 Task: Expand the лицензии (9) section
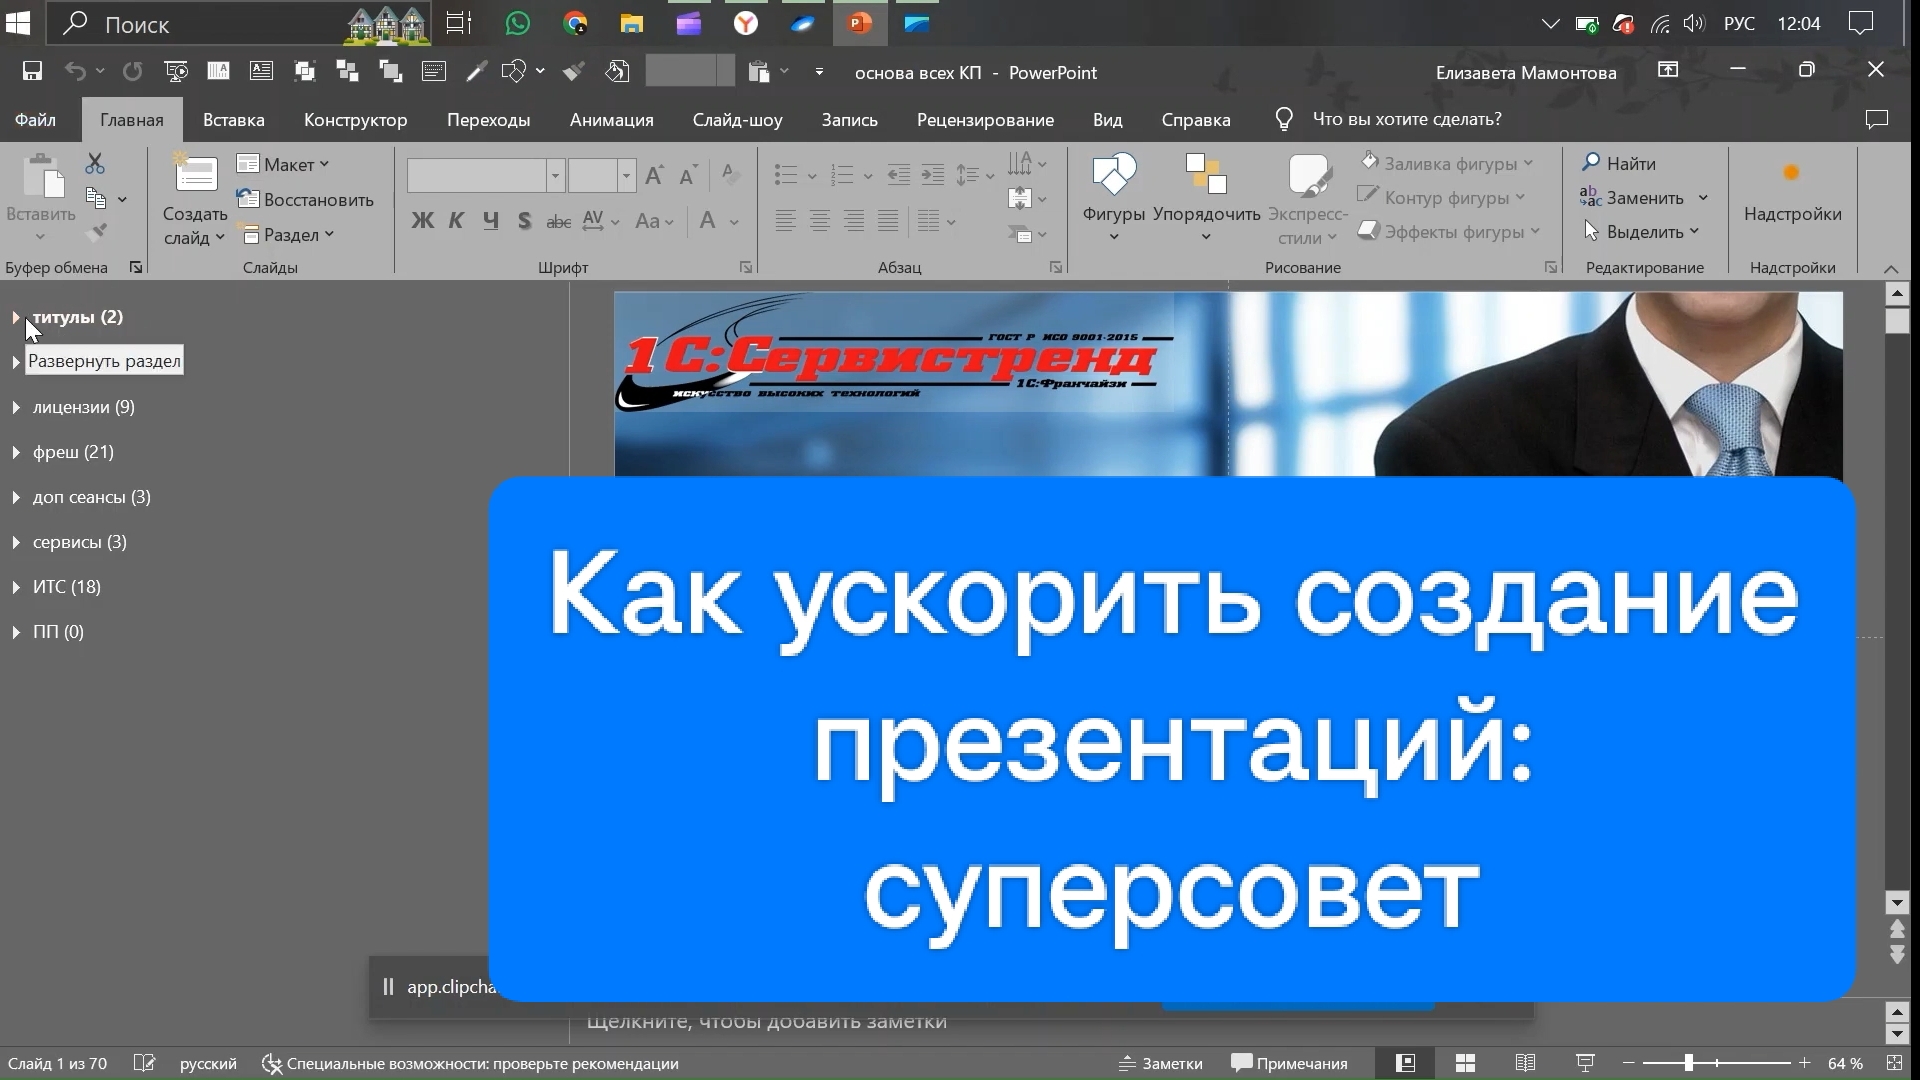pos(15,406)
